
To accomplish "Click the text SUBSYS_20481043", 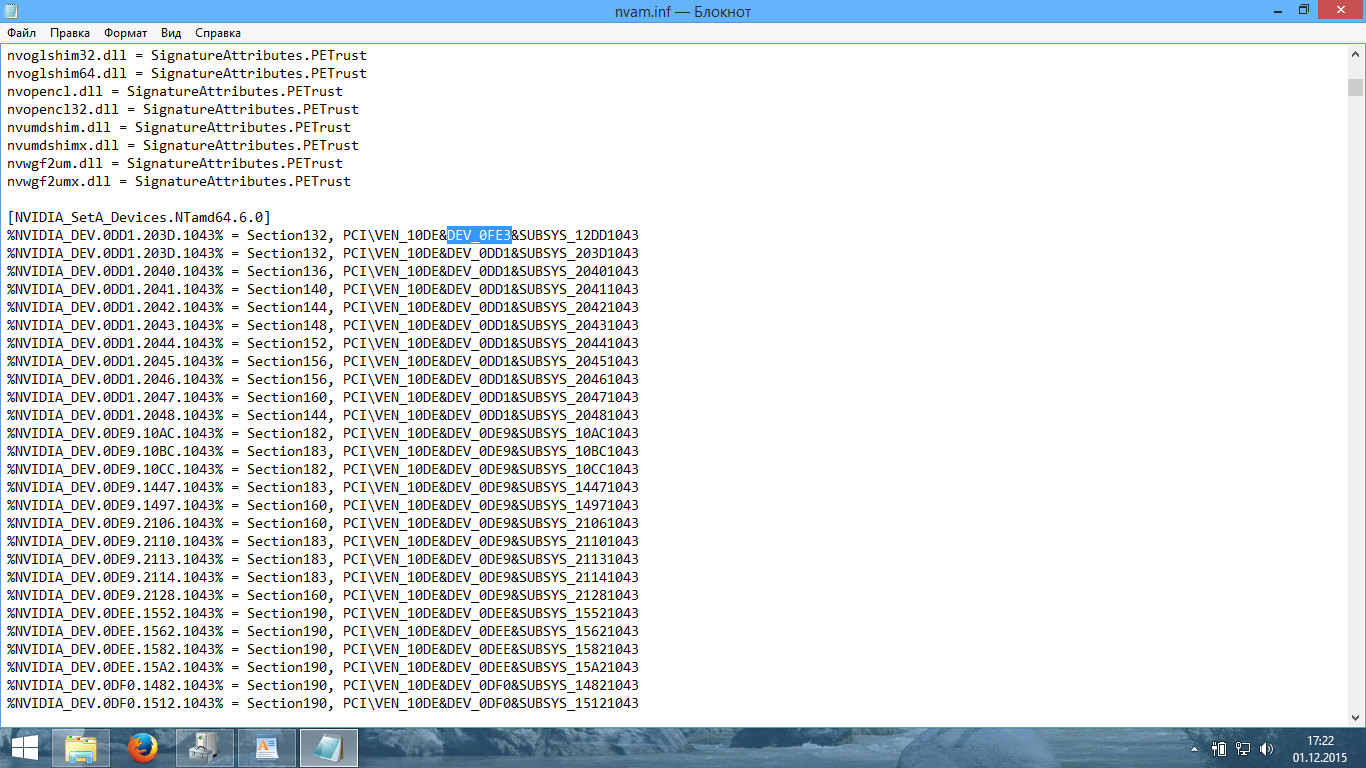I will [579, 415].
